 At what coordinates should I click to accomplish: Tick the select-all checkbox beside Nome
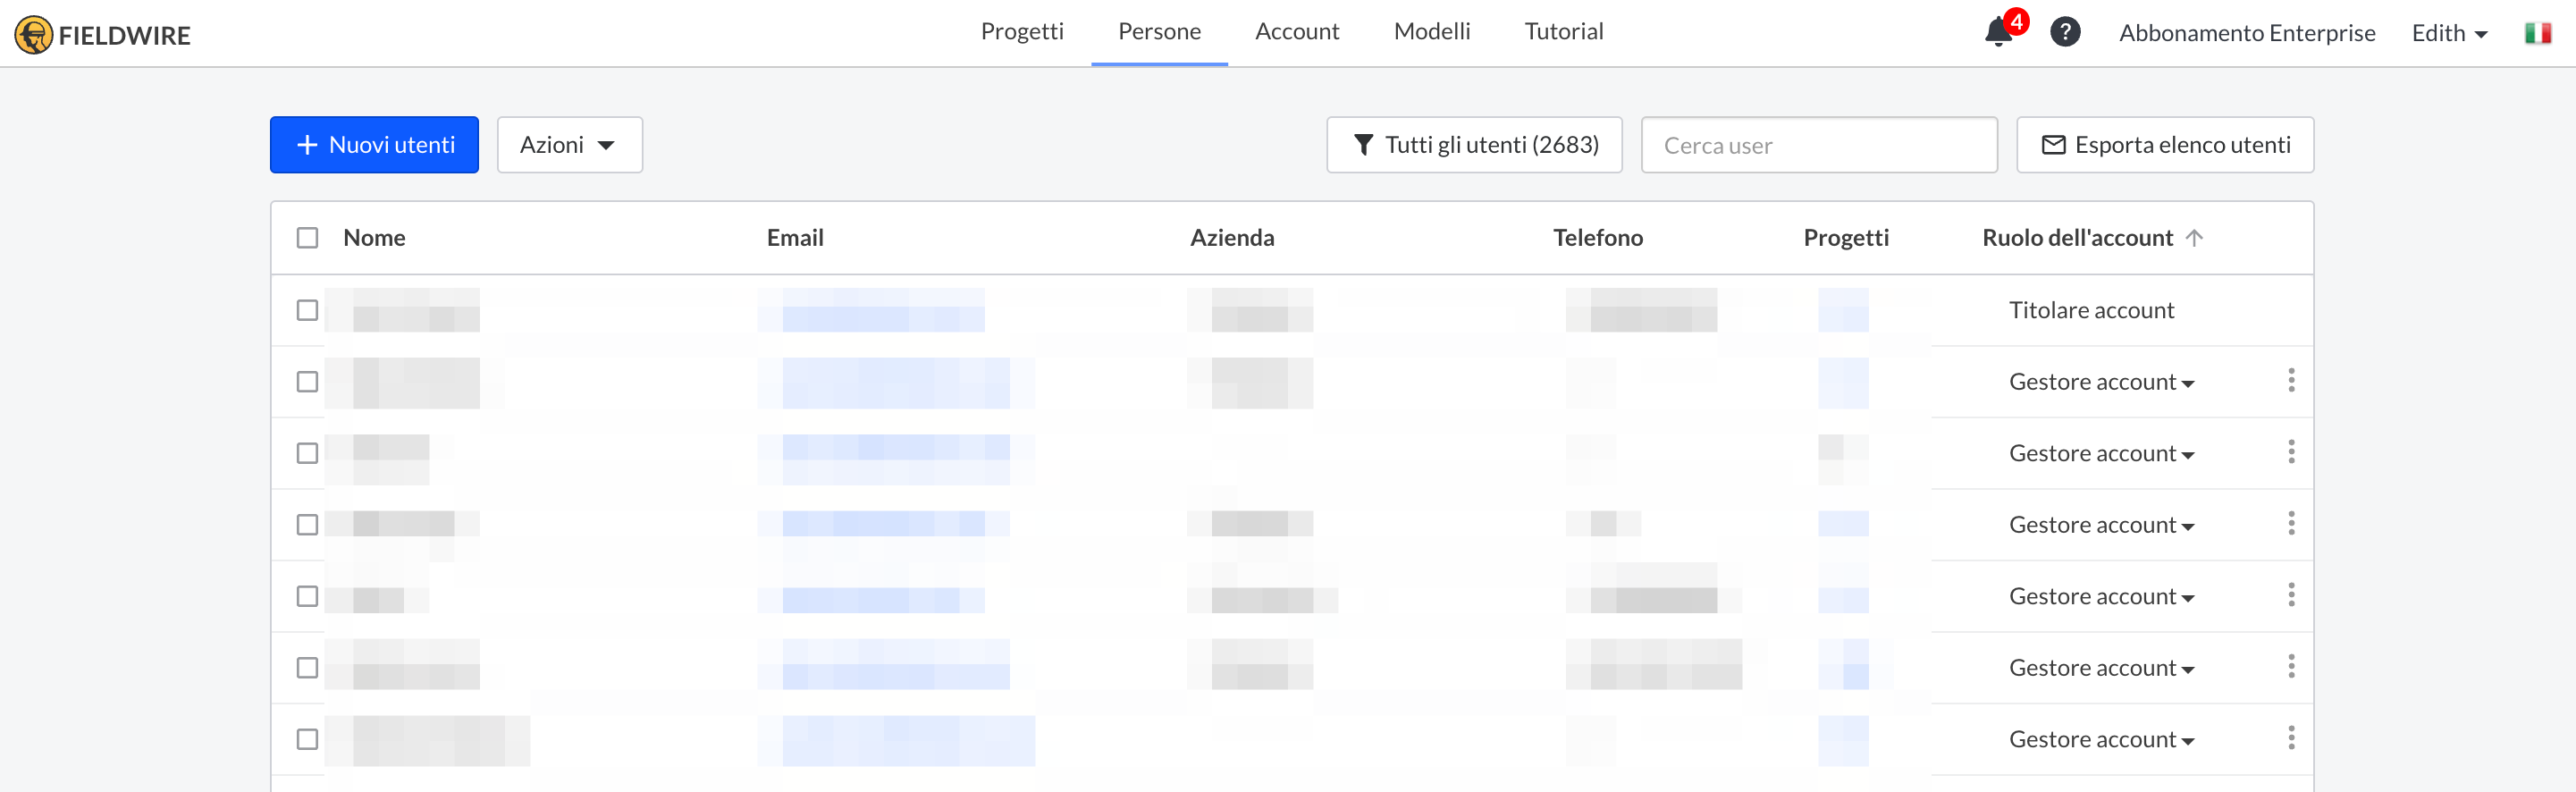pyautogui.click(x=307, y=238)
